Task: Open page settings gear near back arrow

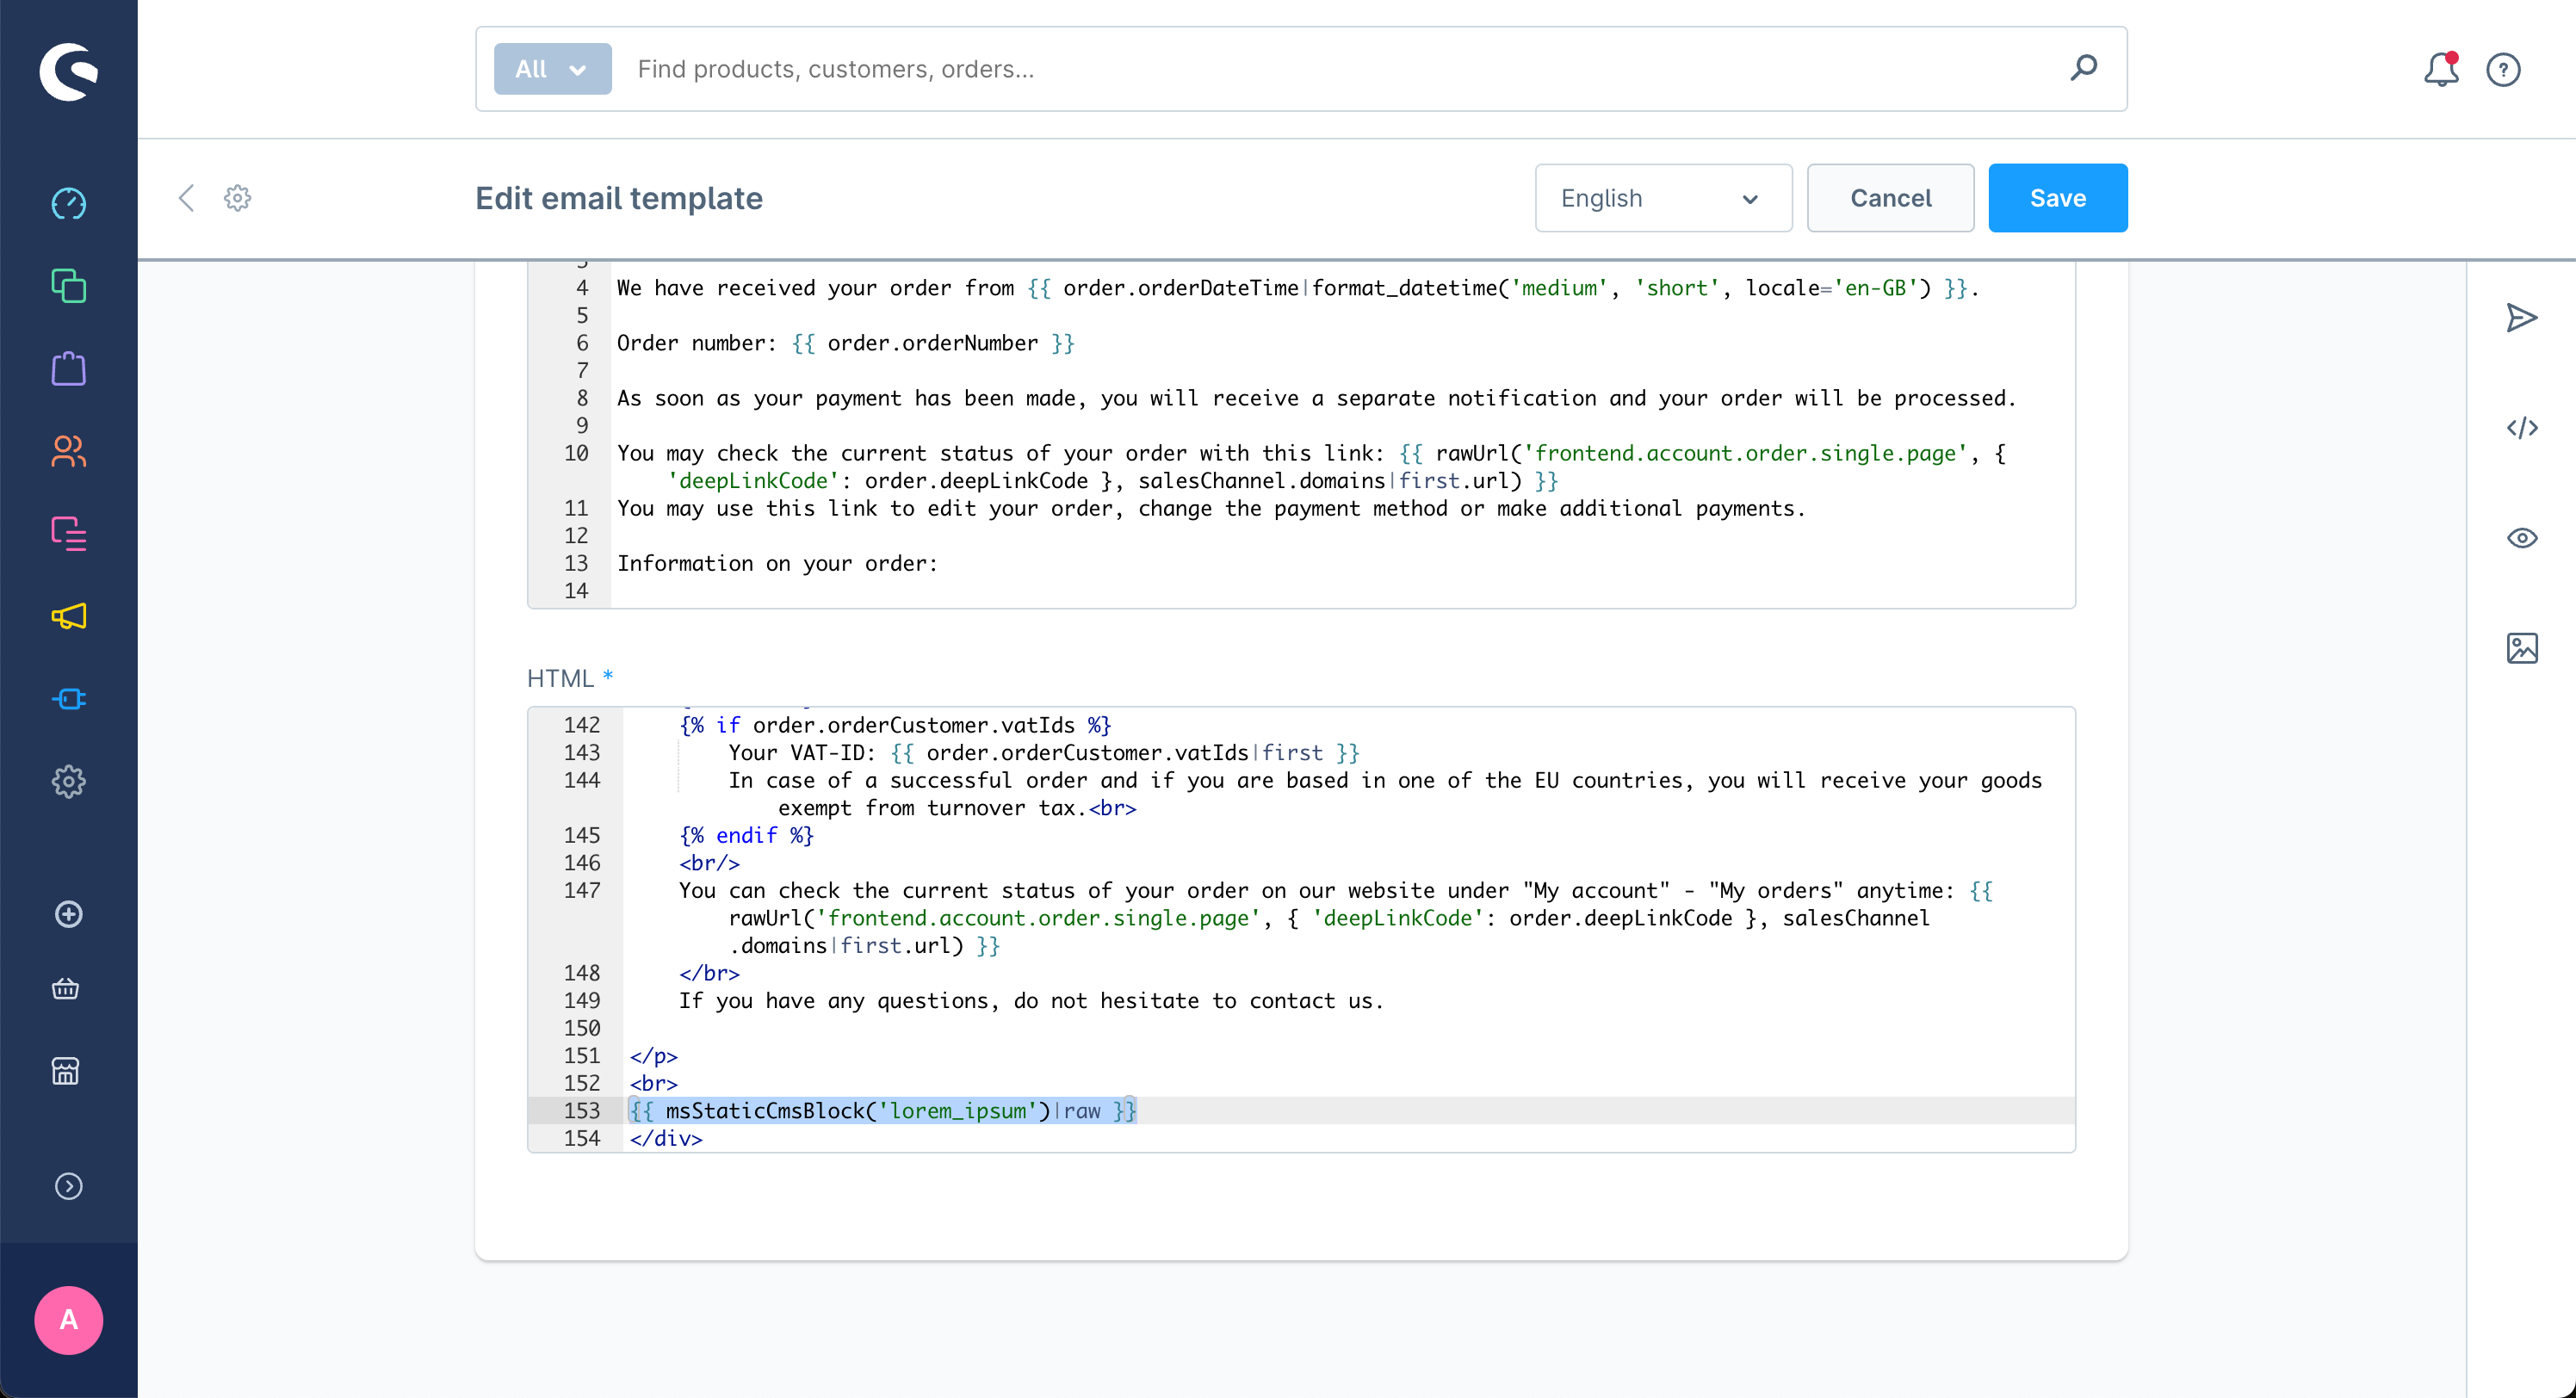Action: 237,198
